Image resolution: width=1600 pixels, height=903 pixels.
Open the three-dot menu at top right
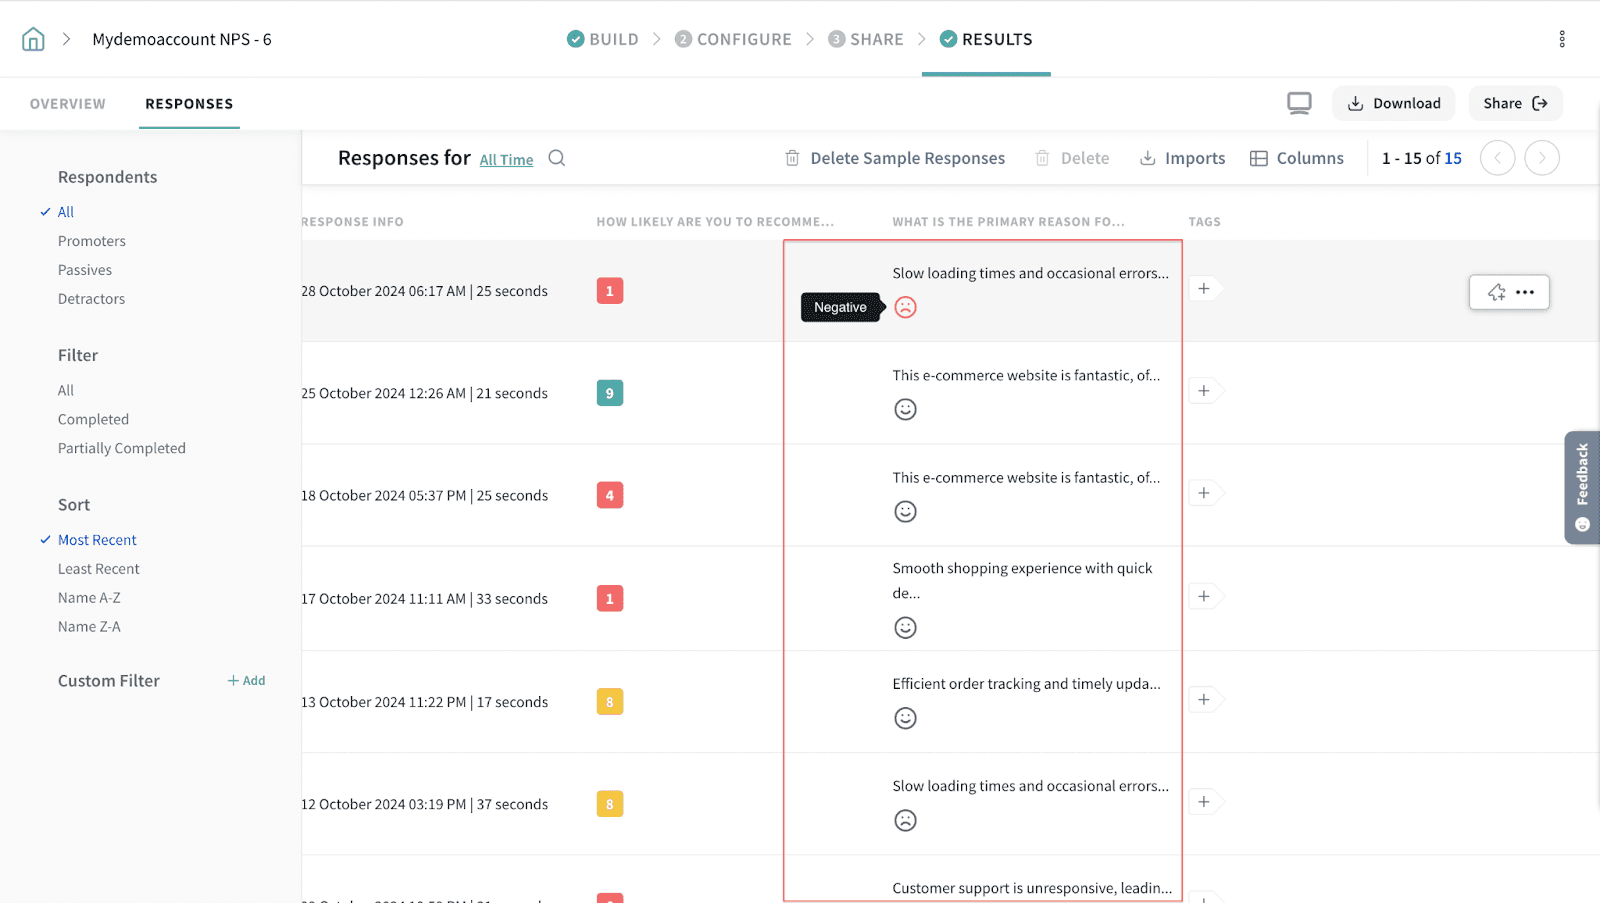[x=1561, y=39]
